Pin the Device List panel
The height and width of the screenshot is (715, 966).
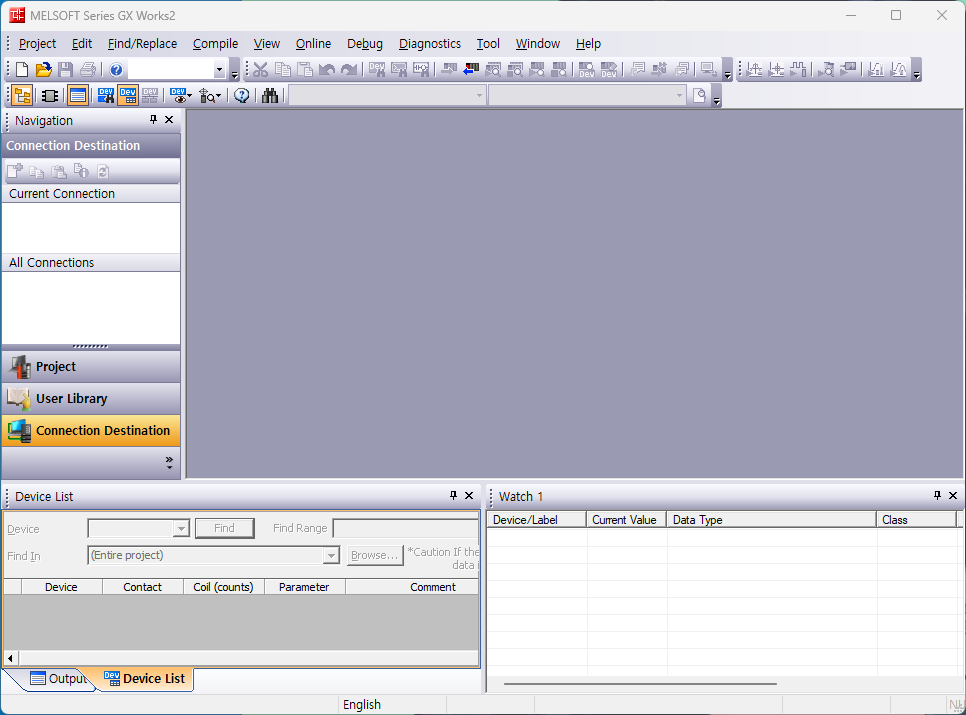[x=453, y=495]
